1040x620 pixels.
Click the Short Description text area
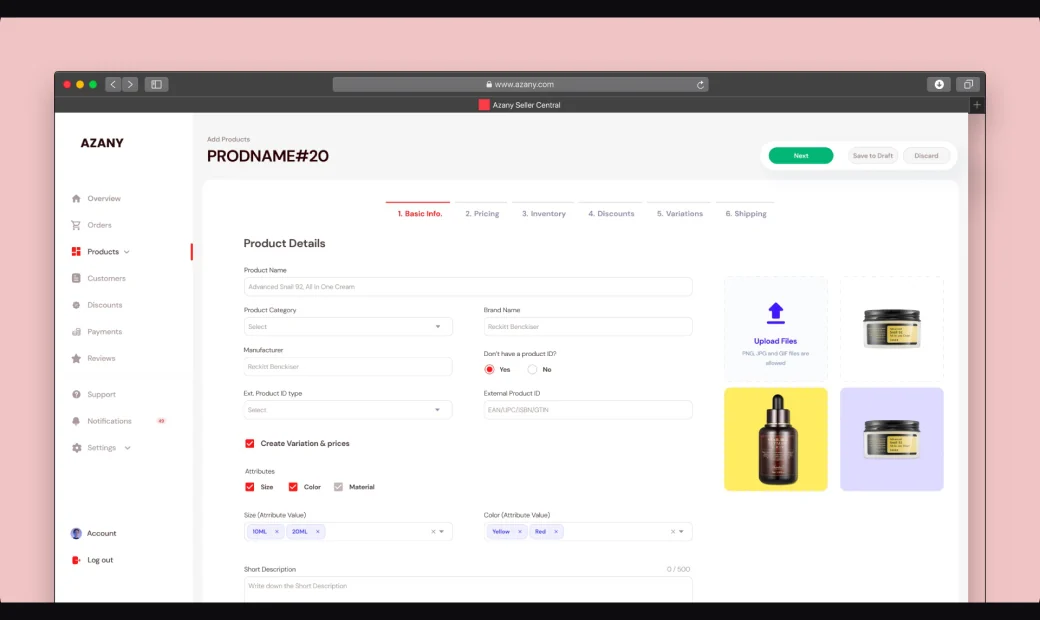pyautogui.click(x=468, y=589)
